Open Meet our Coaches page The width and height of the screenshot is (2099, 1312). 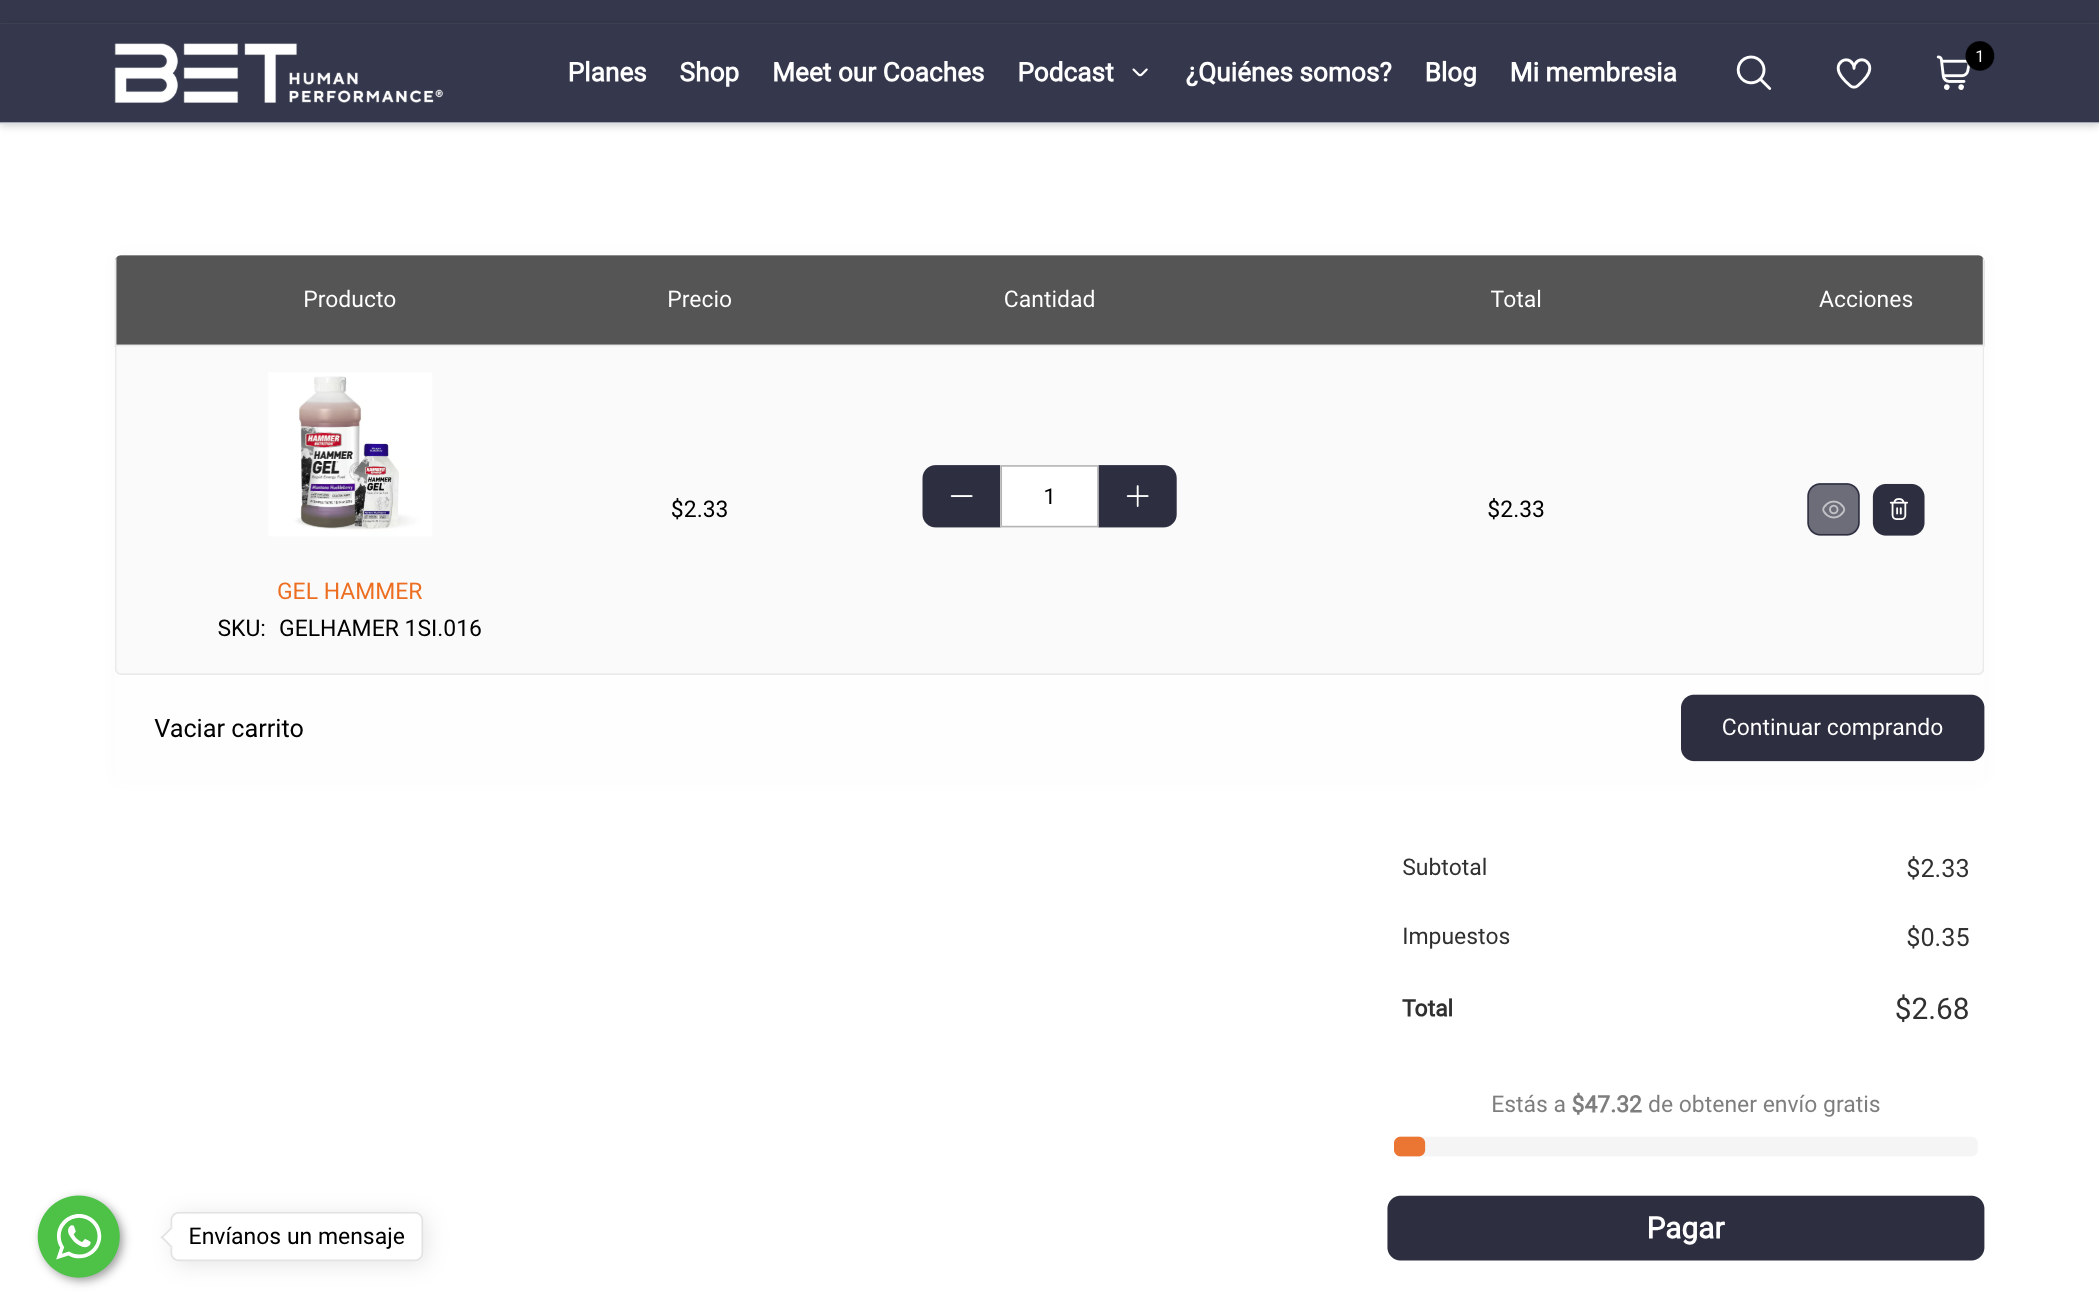[878, 73]
